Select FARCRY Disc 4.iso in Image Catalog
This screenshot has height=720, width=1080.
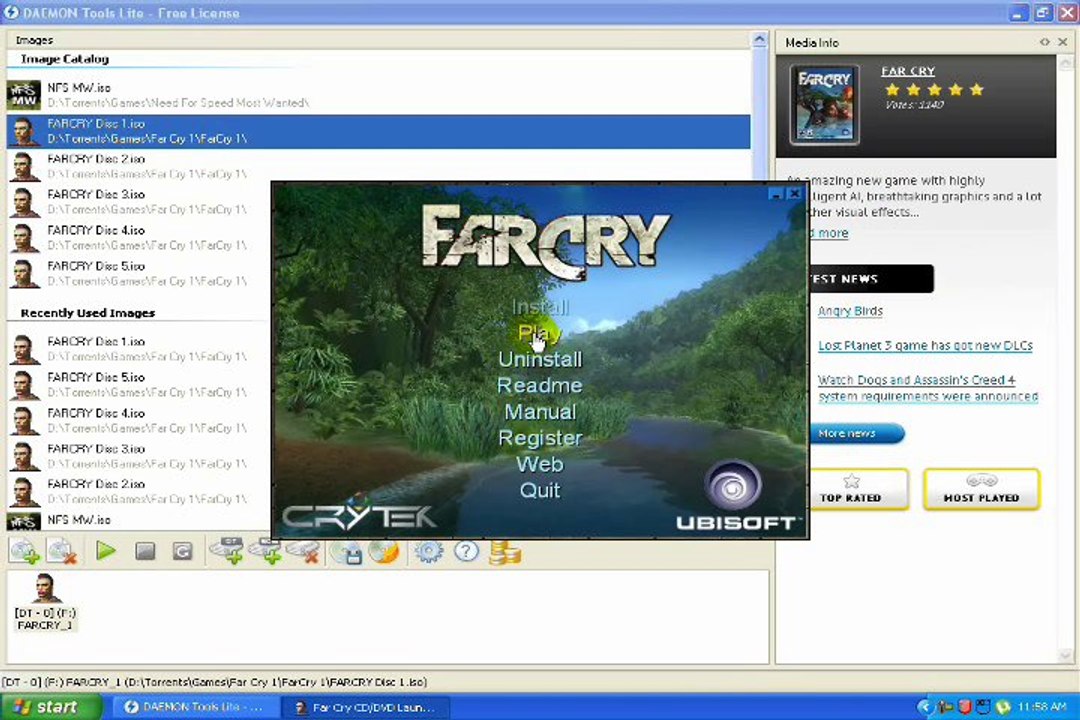coord(138,238)
